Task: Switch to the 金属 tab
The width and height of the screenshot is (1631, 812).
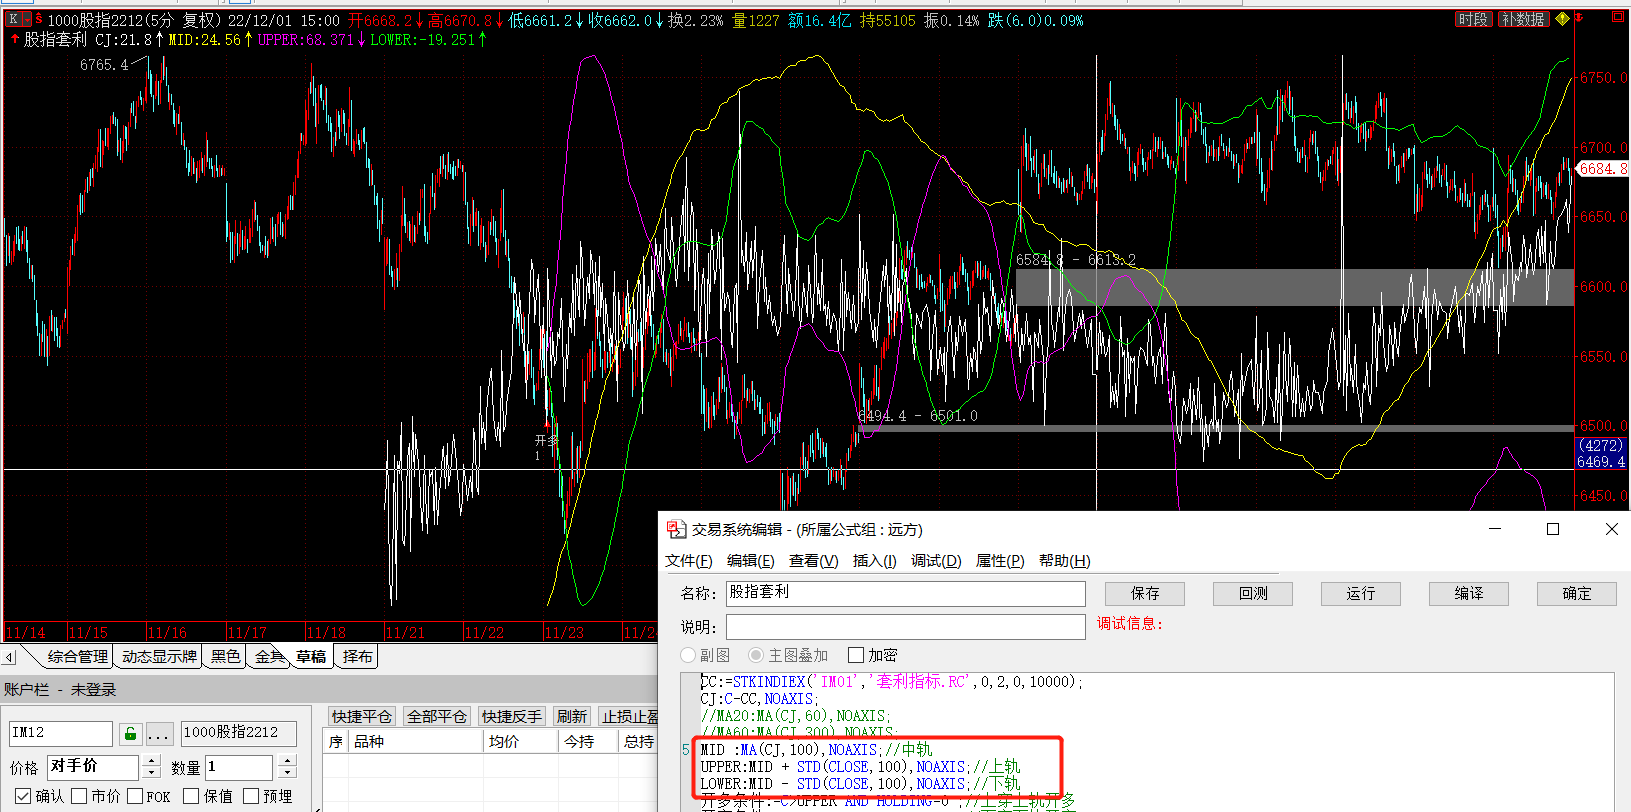Action: pyautogui.click(x=269, y=657)
